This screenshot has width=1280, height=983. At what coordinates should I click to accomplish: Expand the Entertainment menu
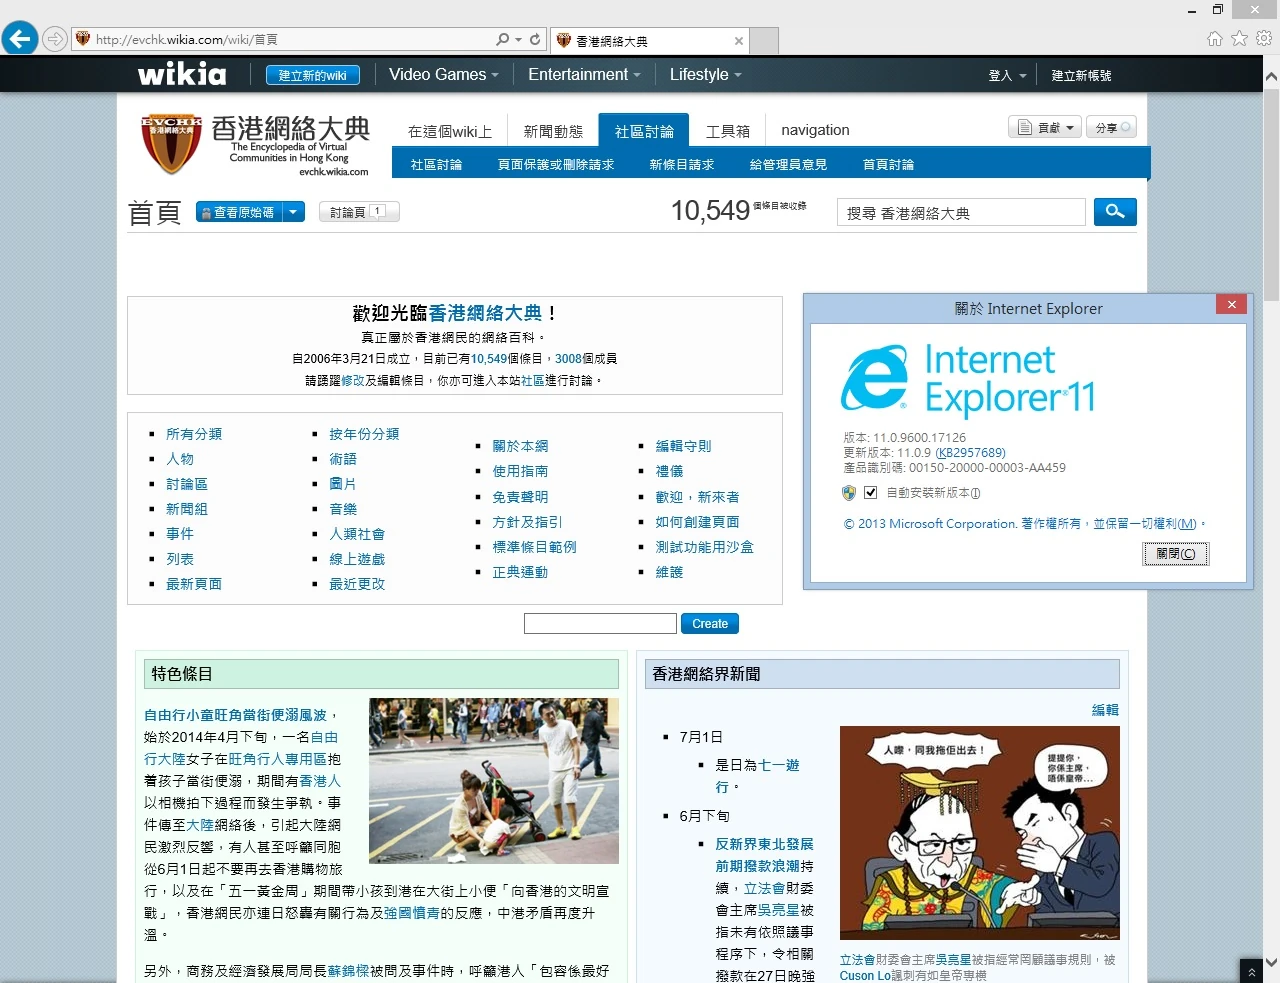(x=585, y=74)
